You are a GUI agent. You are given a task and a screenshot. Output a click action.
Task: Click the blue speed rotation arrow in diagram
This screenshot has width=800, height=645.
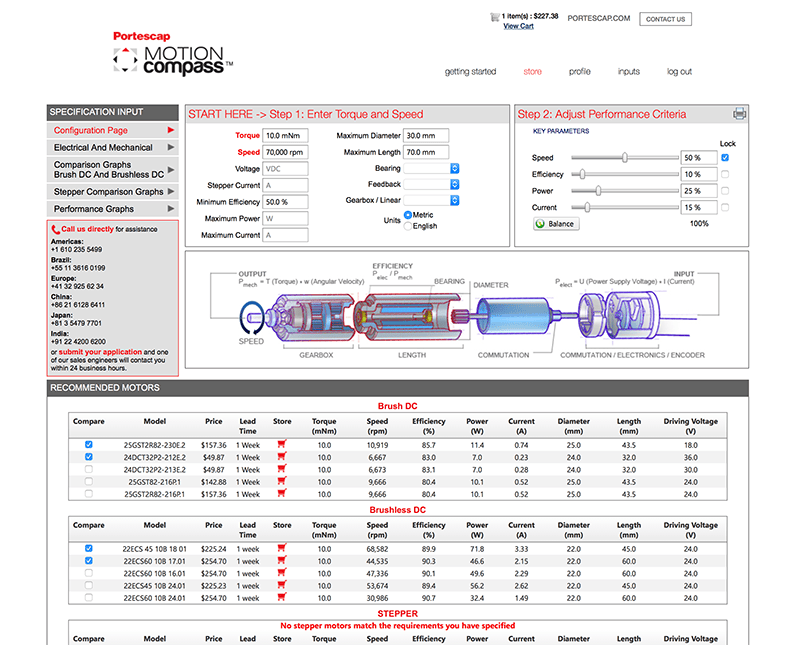tap(252, 318)
